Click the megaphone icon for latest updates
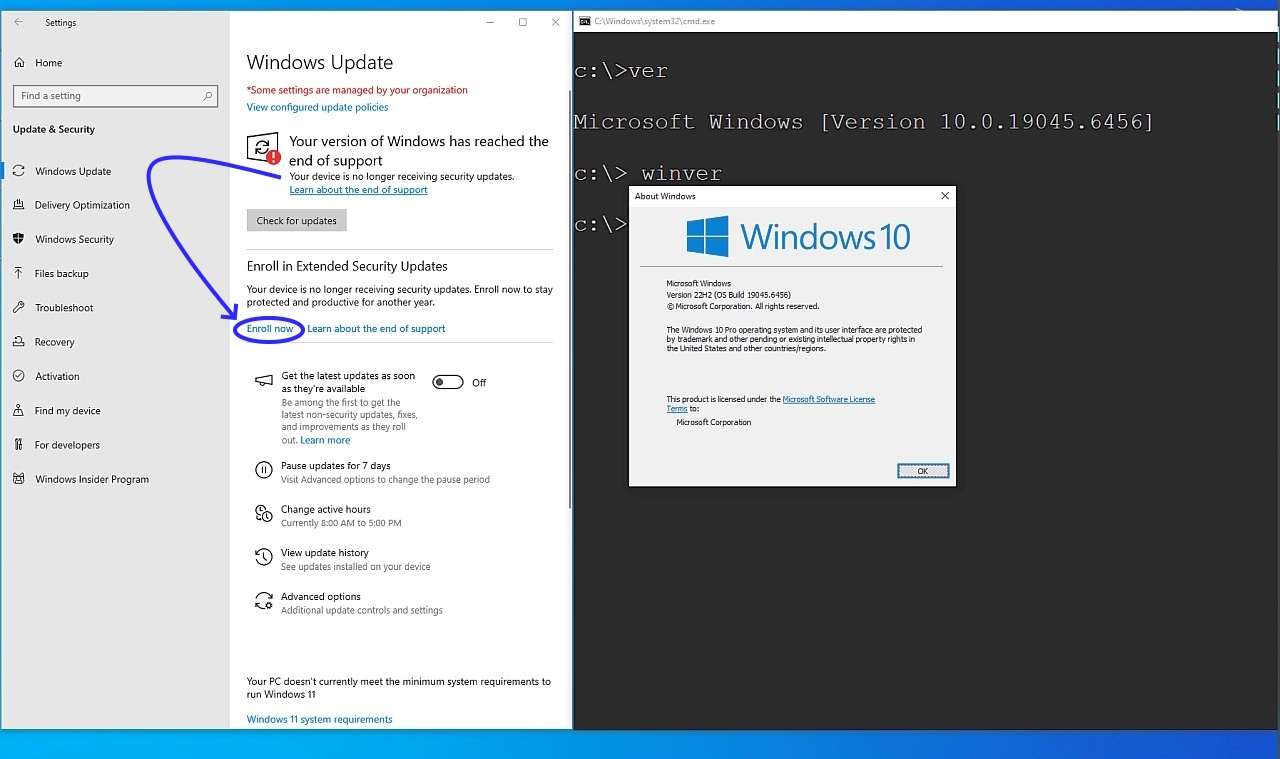Screen dimensions: 1280x759 [264, 381]
